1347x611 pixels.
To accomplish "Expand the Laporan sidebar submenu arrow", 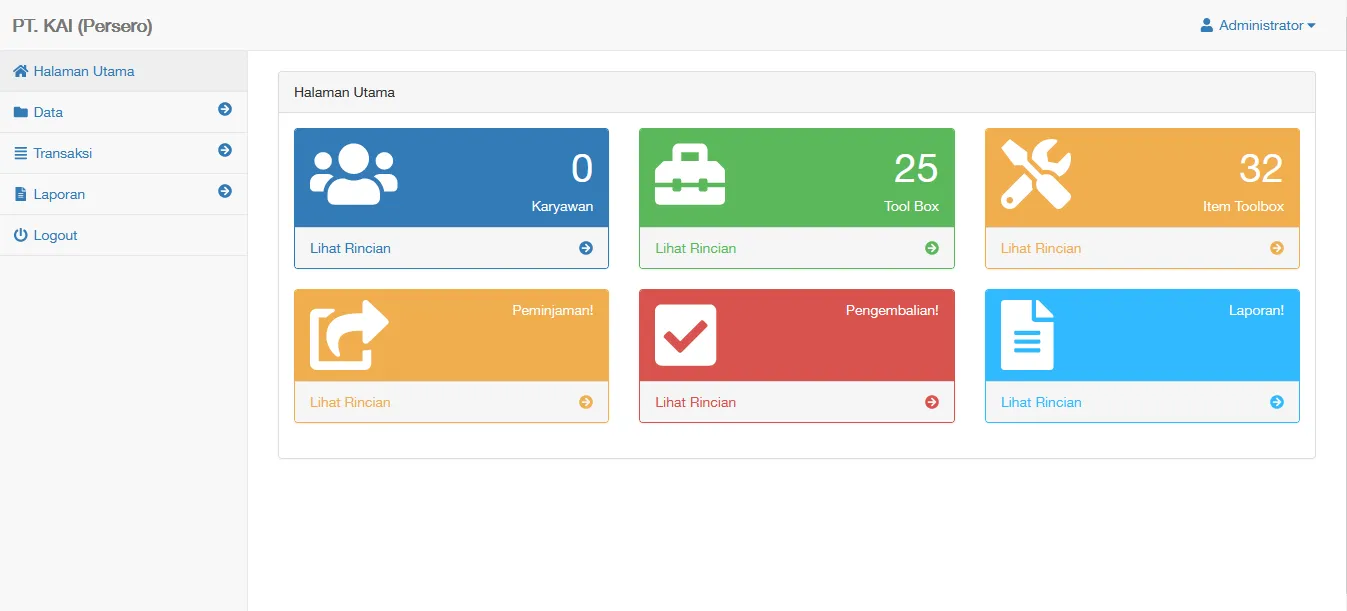I will coord(225,191).
